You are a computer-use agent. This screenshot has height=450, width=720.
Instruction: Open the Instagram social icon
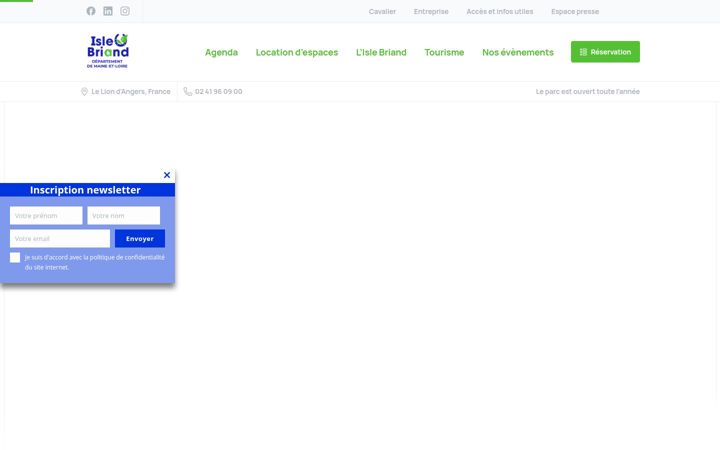click(125, 11)
